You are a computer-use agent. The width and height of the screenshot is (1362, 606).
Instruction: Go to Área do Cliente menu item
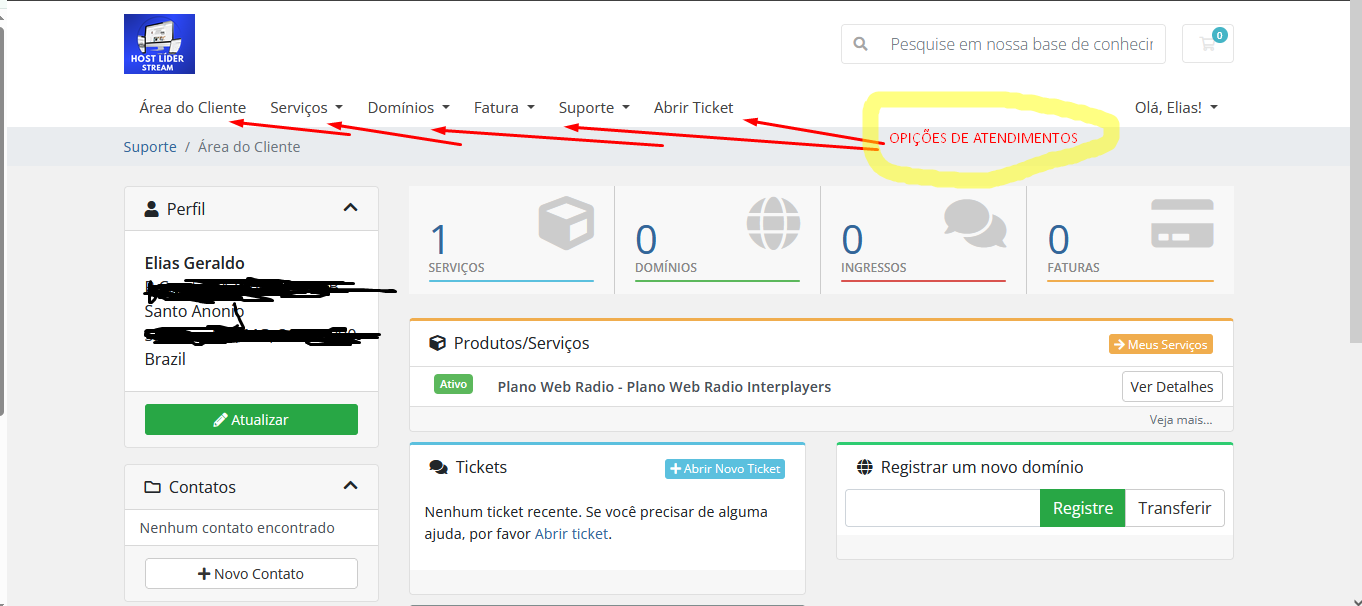pos(193,107)
